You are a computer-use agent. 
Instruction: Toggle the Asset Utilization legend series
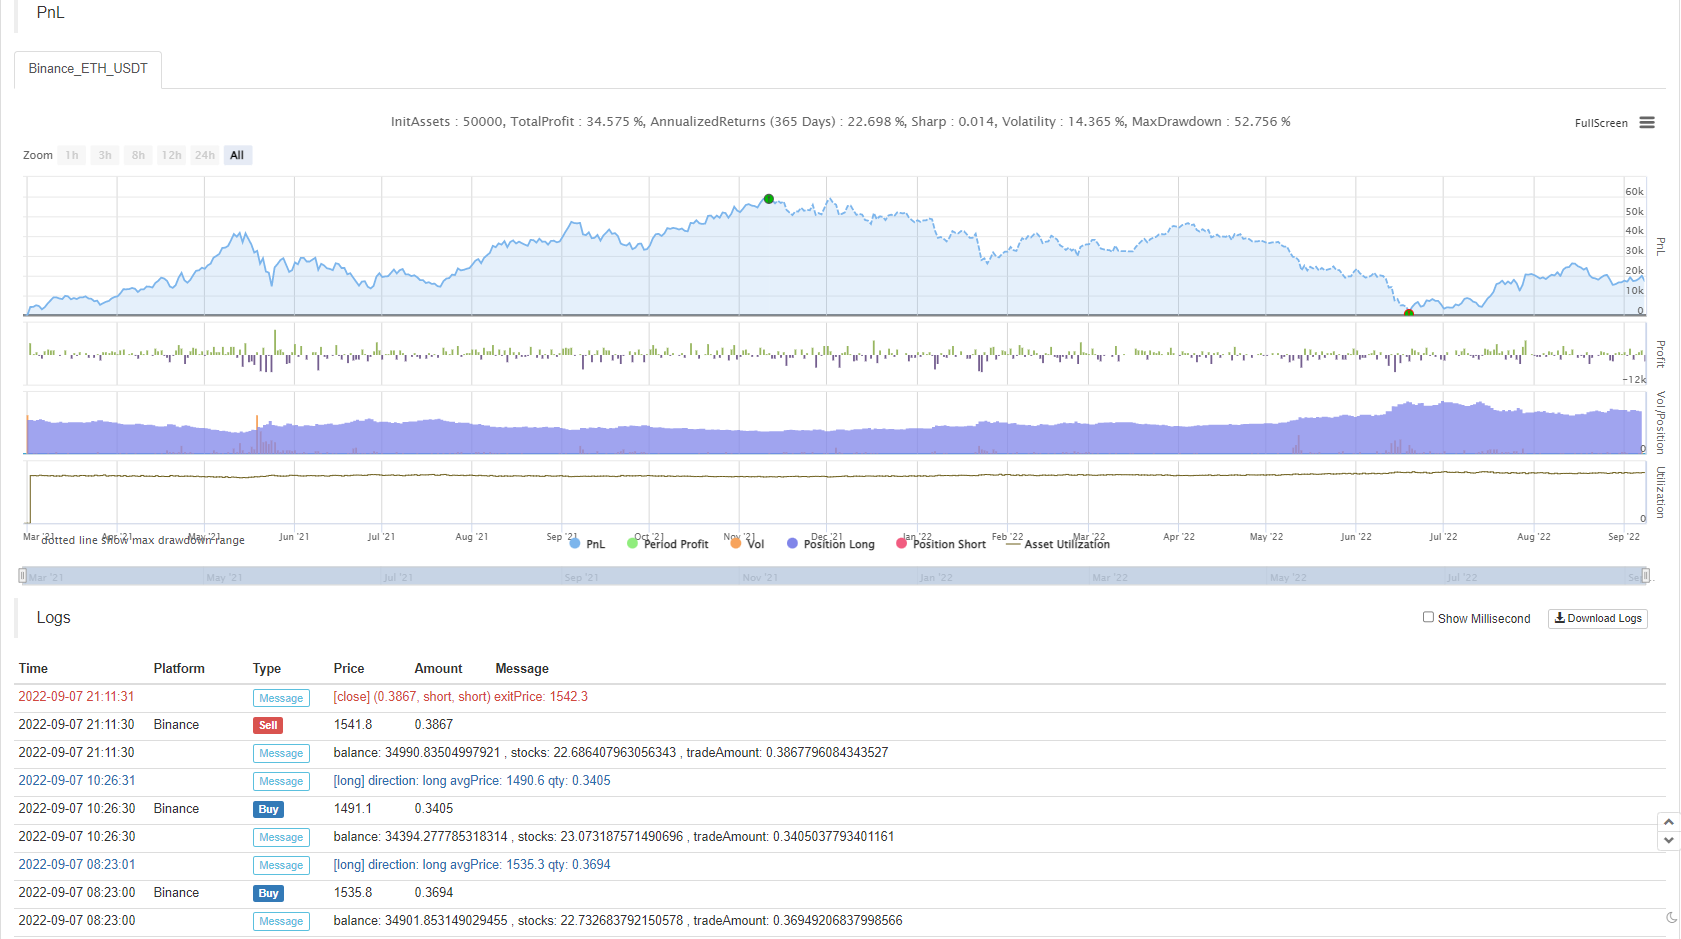coord(1058,544)
